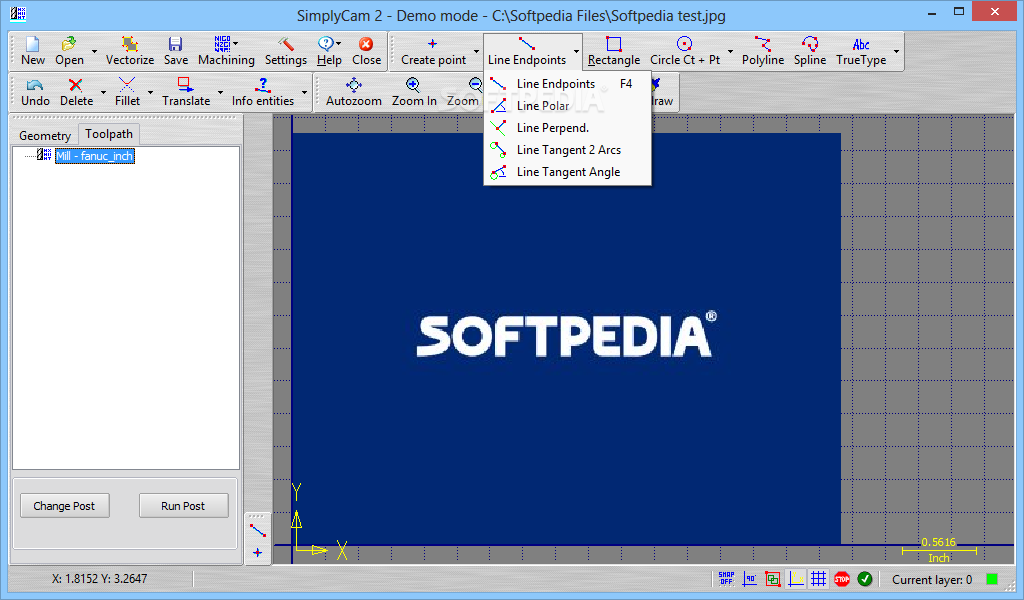The image size is (1024, 600).
Task: Undo the last action
Action: tap(35, 92)
